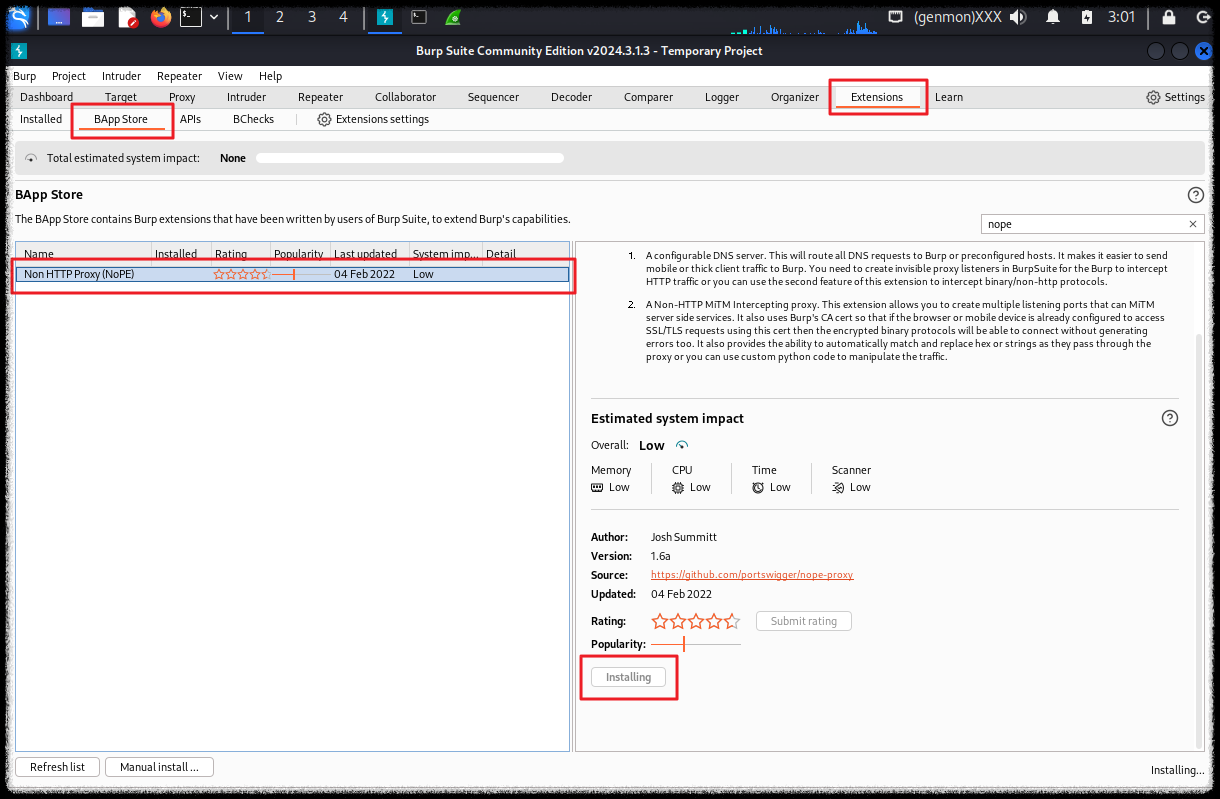Switch to the Proxy tab
The image size is (1220, 799).
(182, 97)
